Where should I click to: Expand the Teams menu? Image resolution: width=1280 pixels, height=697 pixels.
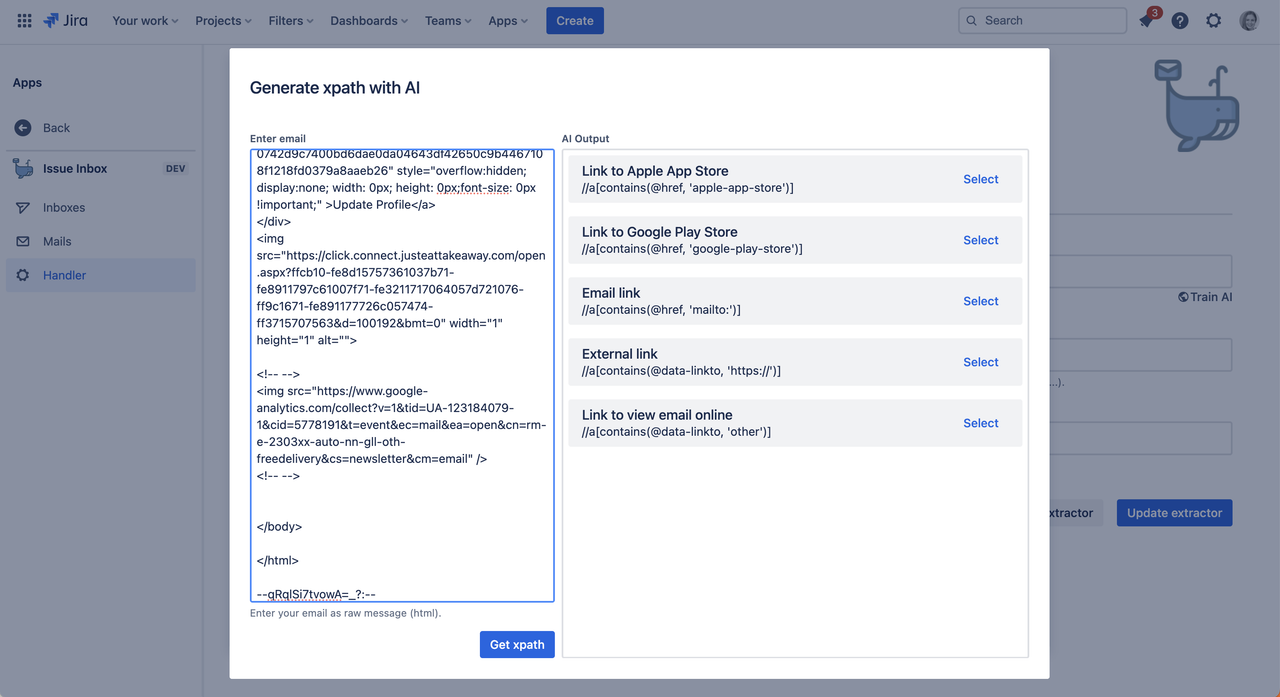[448, 20]
